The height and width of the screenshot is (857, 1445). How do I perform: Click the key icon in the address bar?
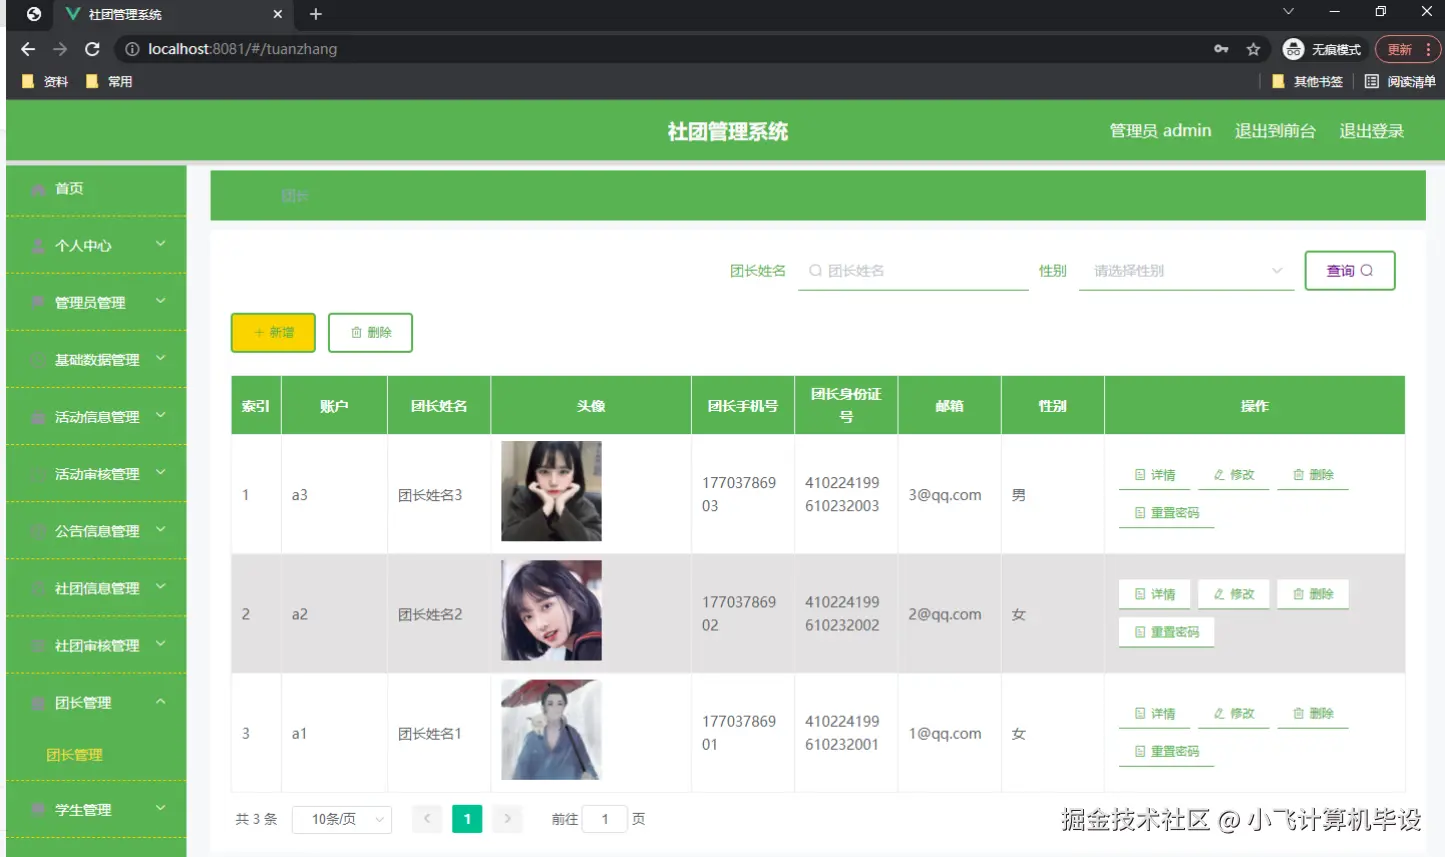[x=1222, y=48]
